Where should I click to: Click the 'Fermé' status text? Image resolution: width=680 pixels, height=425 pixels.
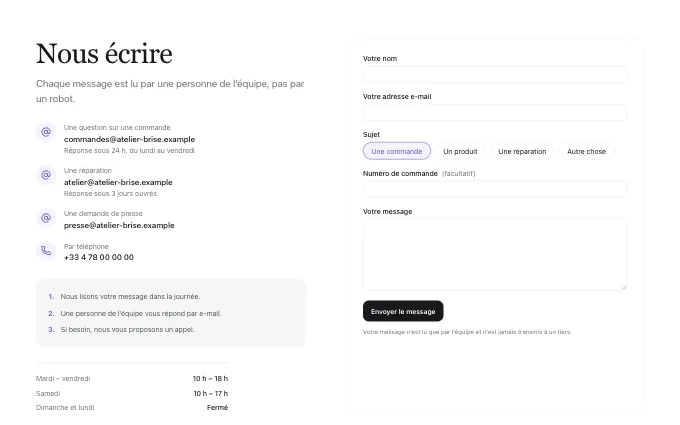pyautogui.click(x=217, y=407)
